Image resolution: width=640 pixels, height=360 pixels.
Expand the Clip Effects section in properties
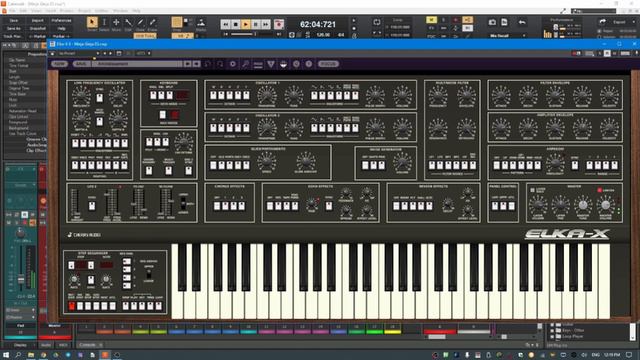click(x=36, y=150)
